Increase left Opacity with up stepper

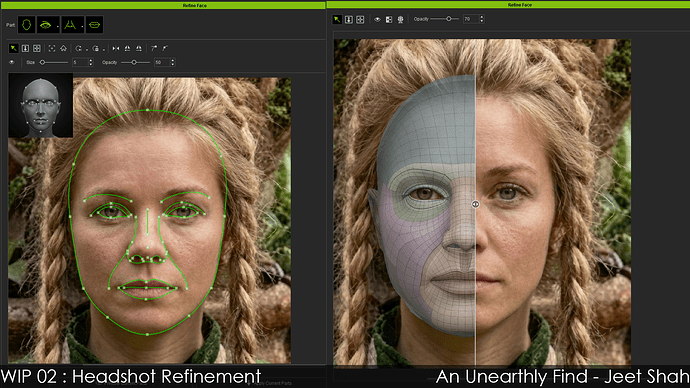click(172, 61)
